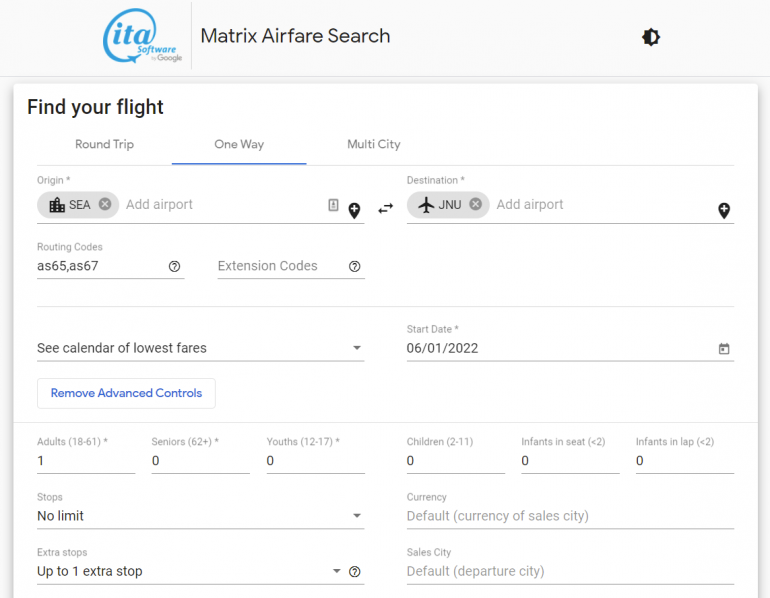Expand See calendar of lowest fares dropdown

[x=200, y=348]
